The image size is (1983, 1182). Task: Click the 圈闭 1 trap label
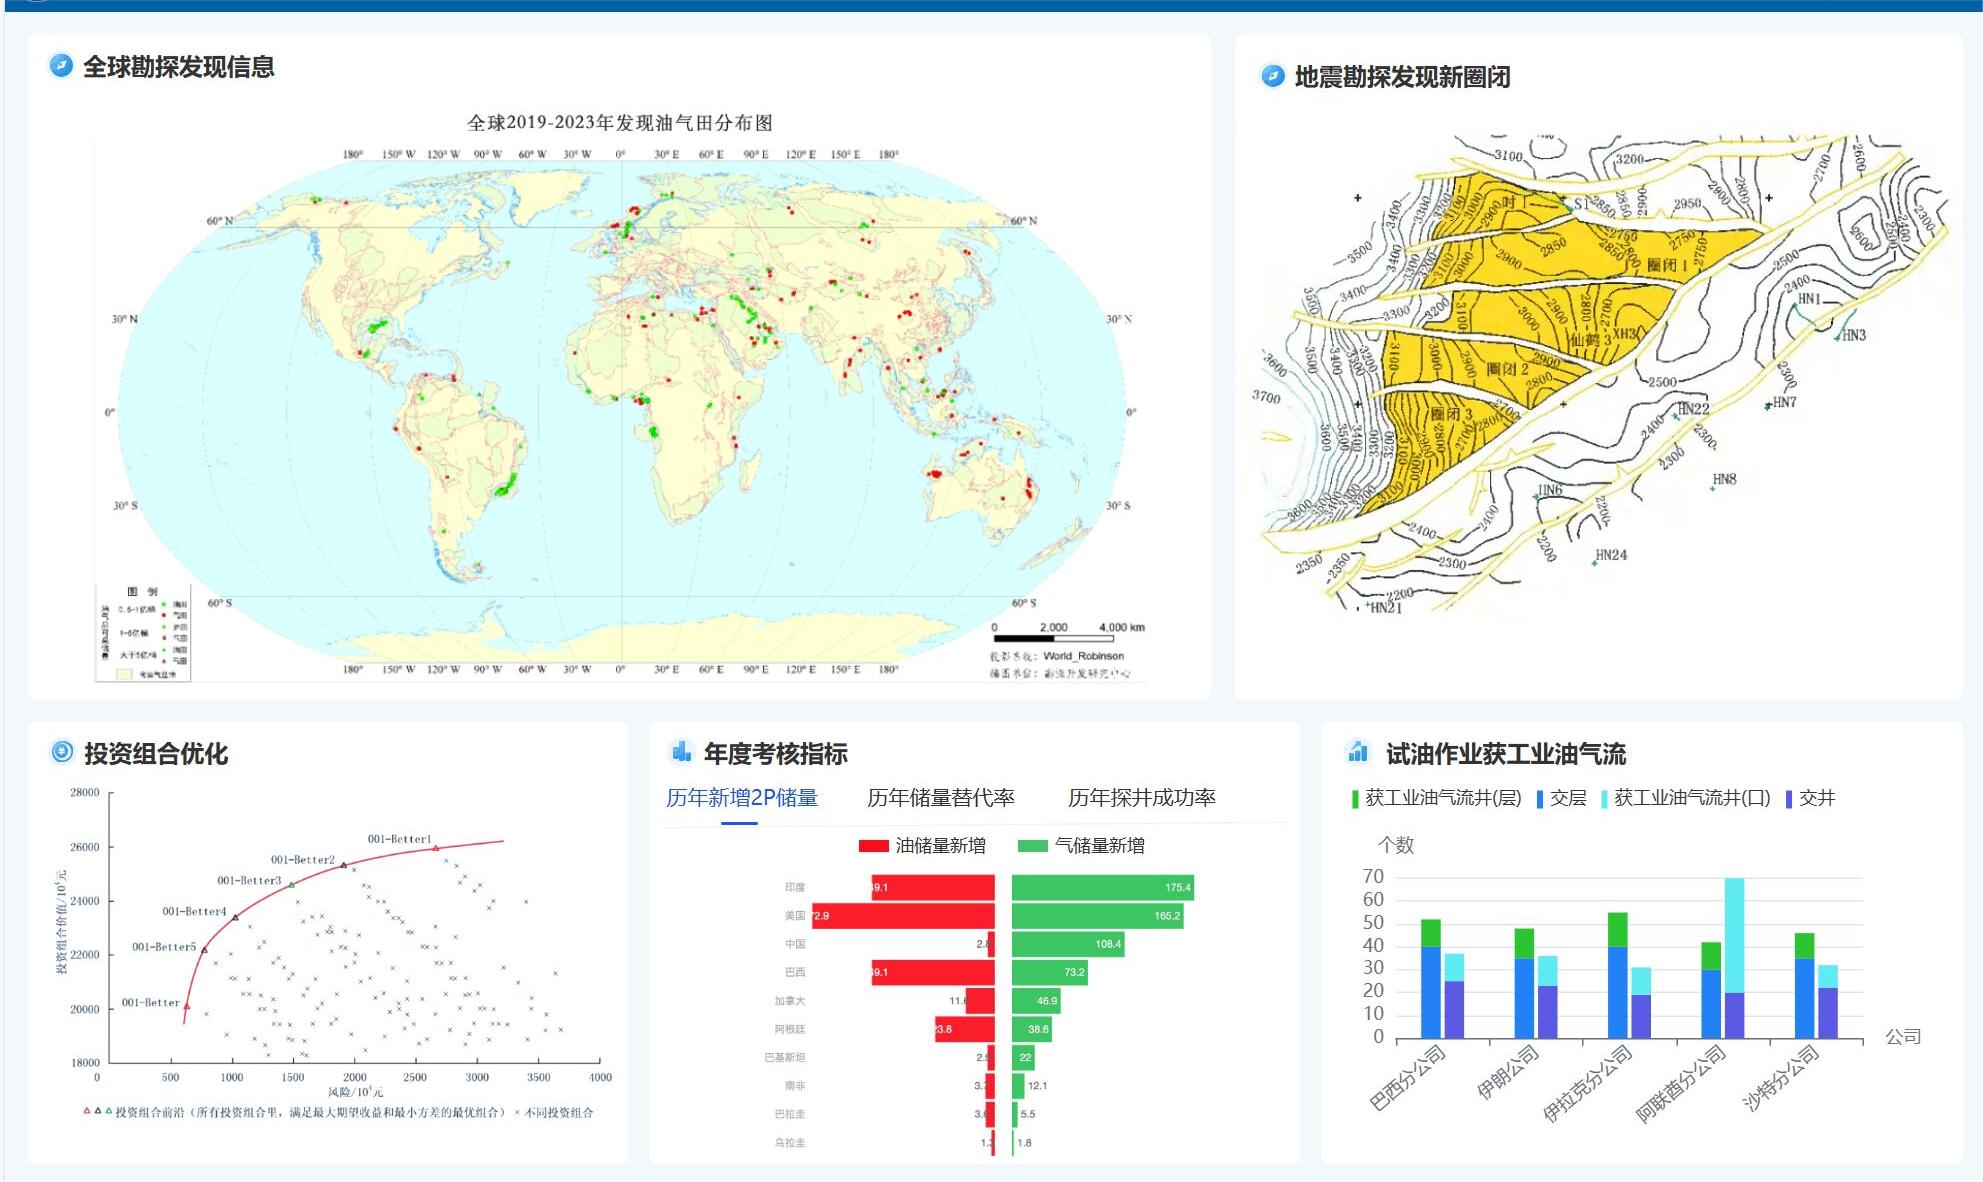[x=1667, y=265]
